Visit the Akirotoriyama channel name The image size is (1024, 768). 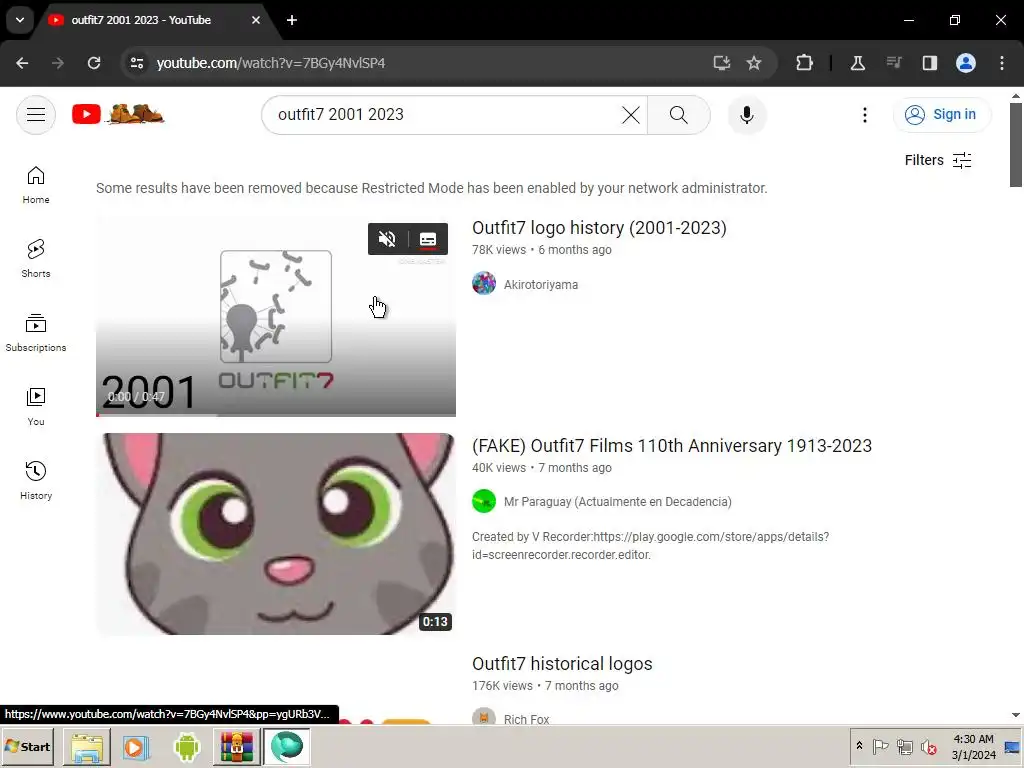[541, 285]
